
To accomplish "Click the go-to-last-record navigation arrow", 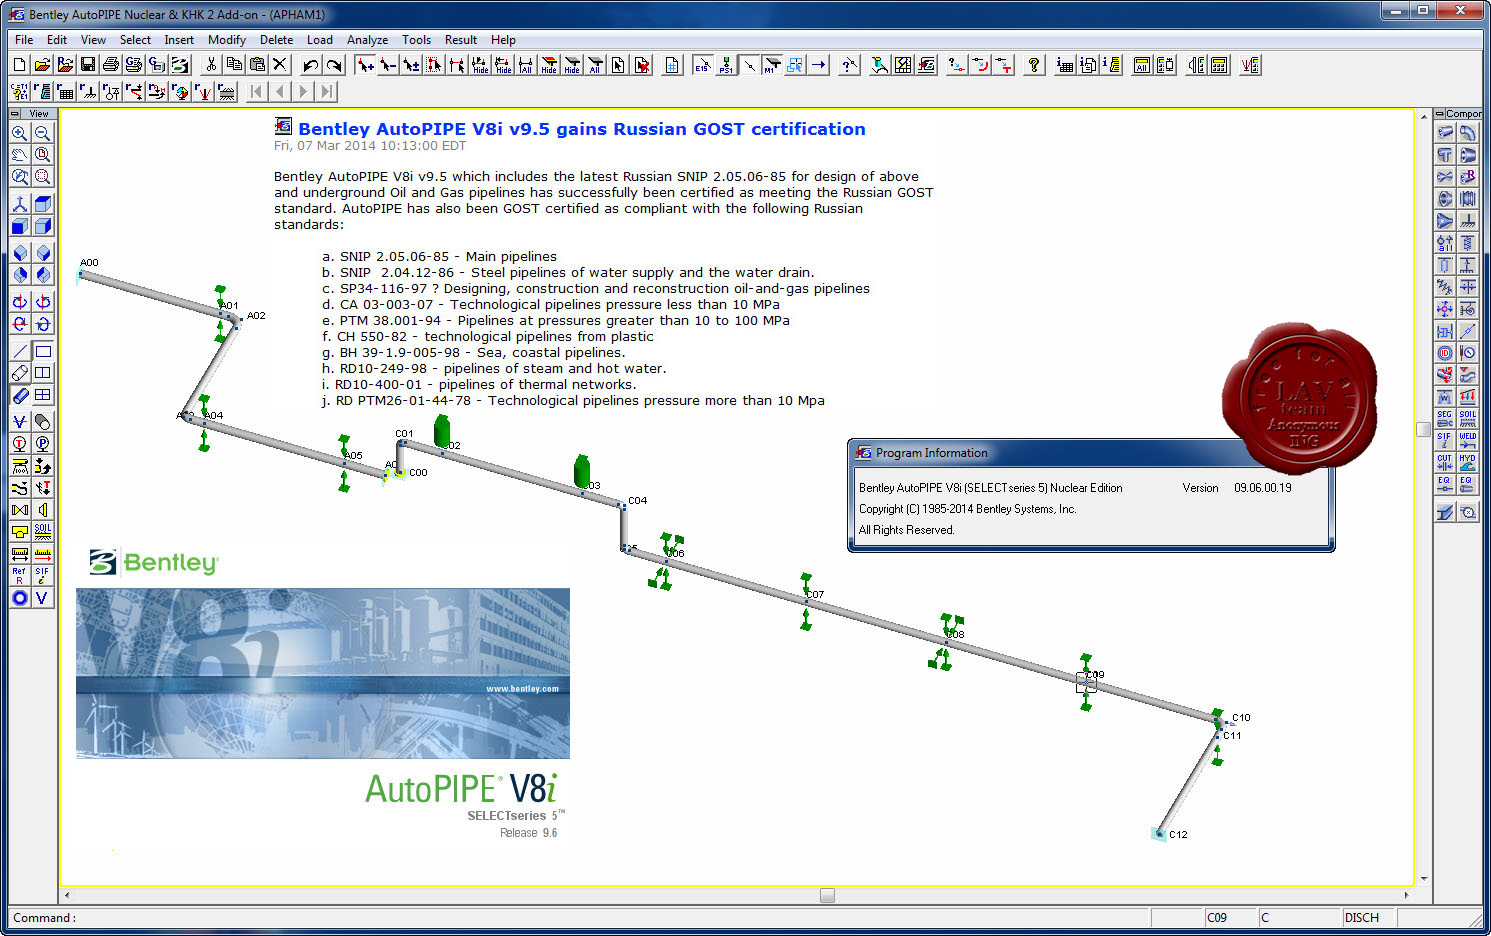I will click(x=326, y=92).
